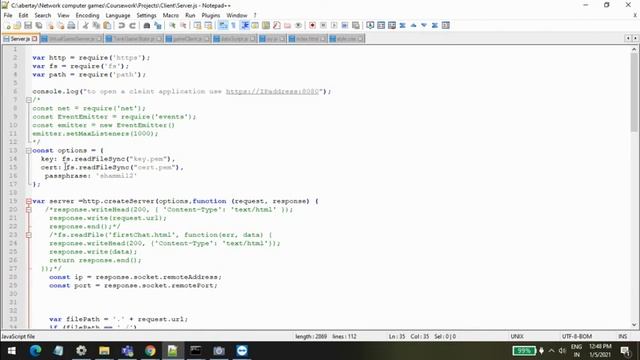Image resolution: width=640 pixels, height=360 pixels.
Task: Open Replace with the find-replace icon
Action: pyautogui.click(x=158, y=26)
